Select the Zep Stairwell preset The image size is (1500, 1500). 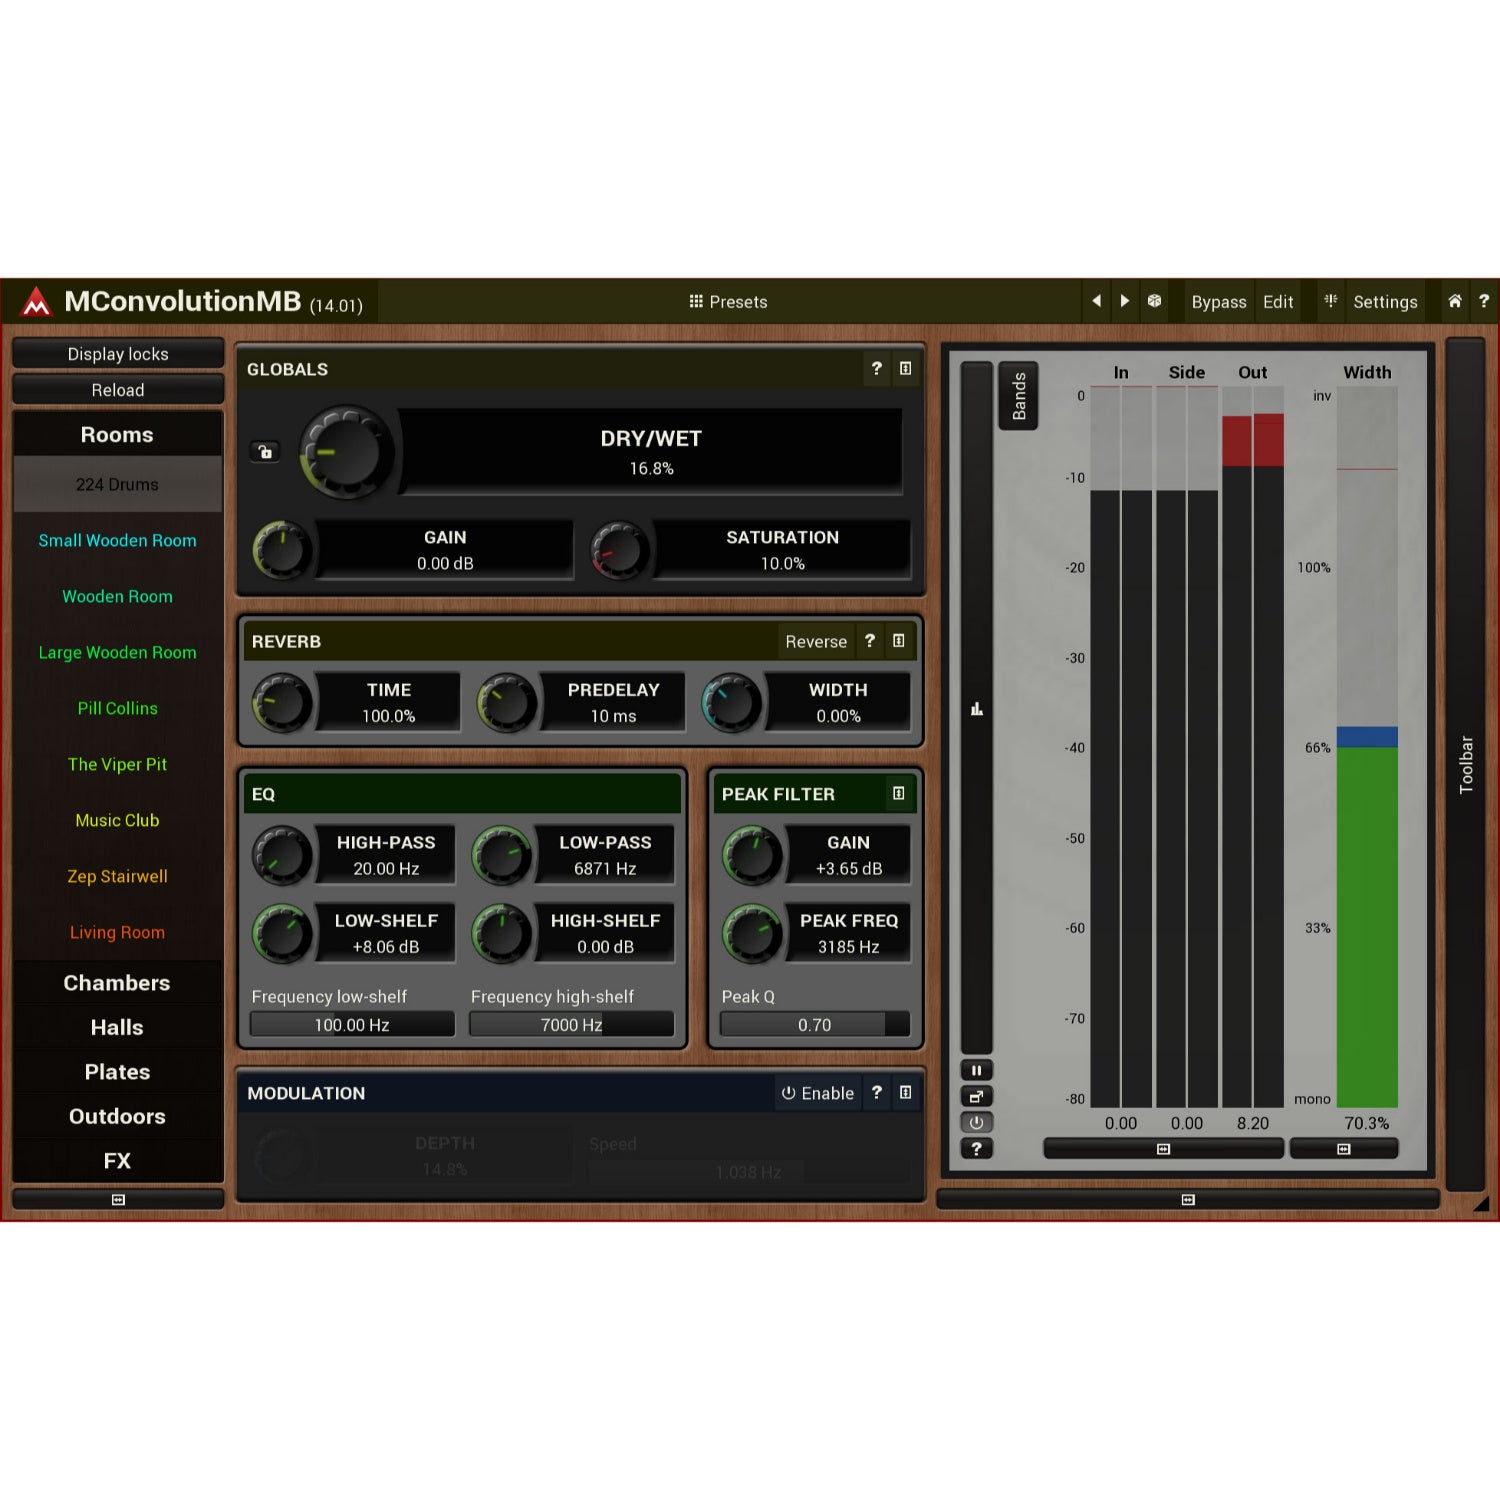pos(117,876)
